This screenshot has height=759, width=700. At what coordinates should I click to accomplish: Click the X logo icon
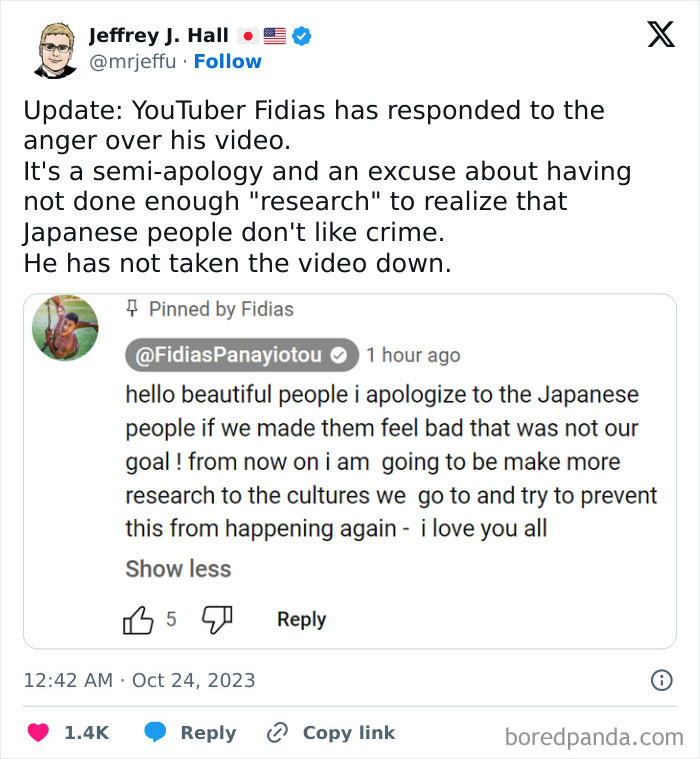[x=660, y=37]
